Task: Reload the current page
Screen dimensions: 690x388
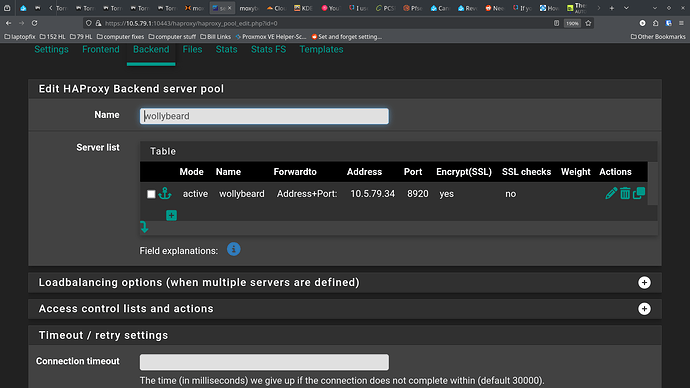Action: click(x=34, y=23)
